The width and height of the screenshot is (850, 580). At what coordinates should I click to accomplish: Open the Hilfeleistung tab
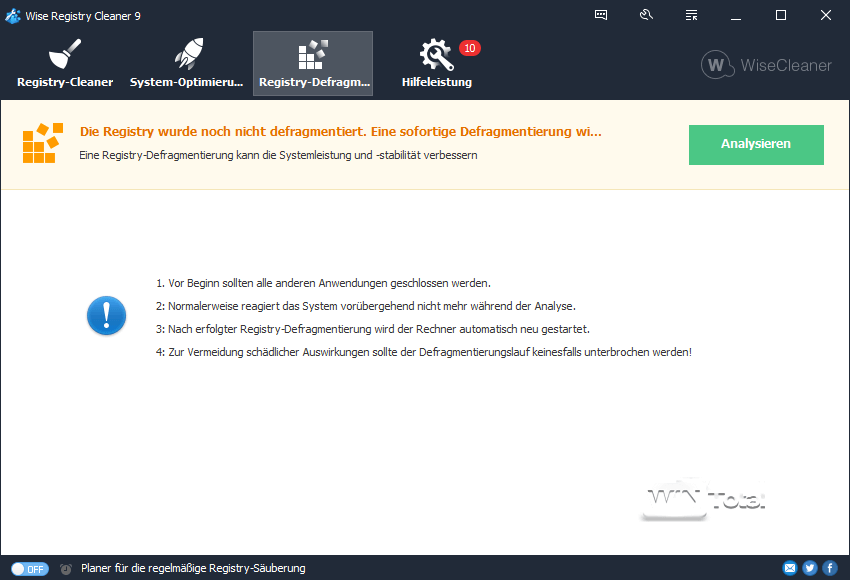click(437, 63)
